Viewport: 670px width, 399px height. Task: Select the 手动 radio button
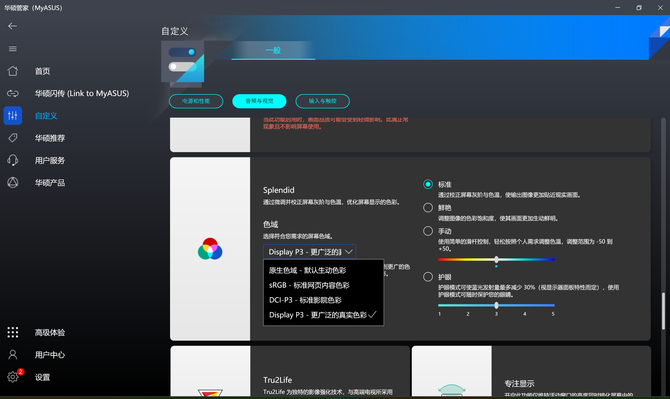point(428,231)
